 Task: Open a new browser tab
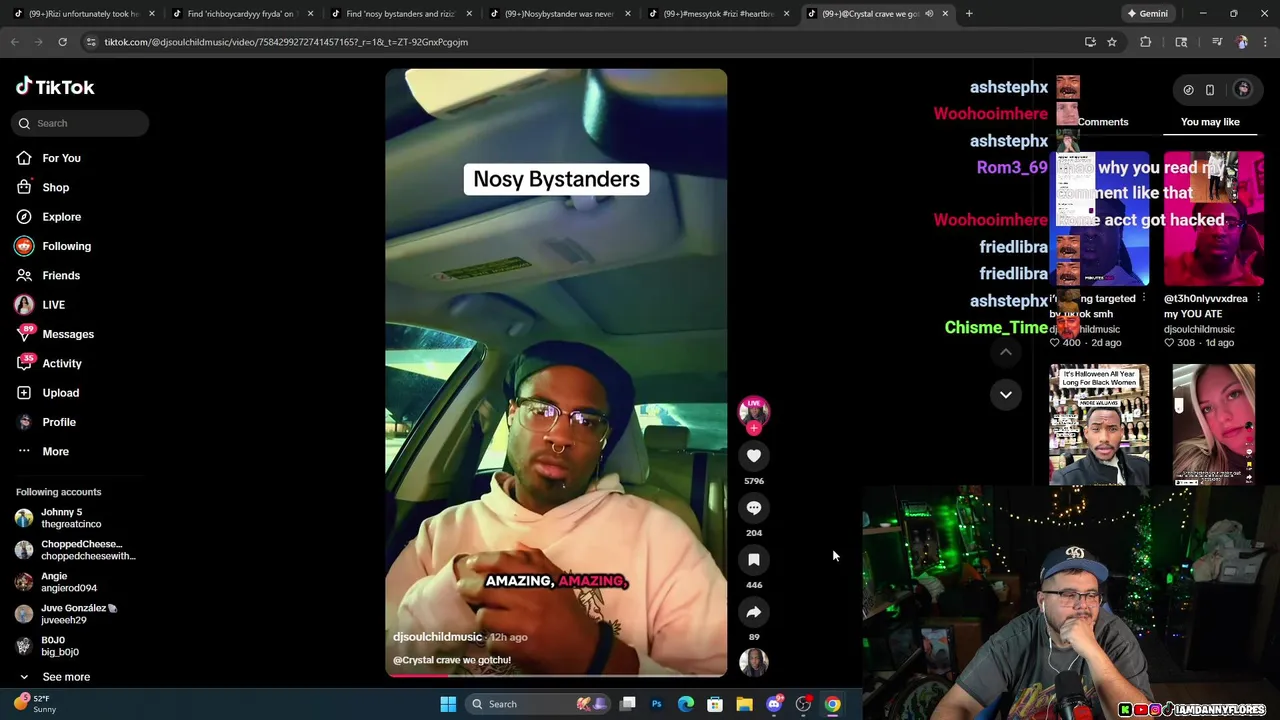coord(969,14)
